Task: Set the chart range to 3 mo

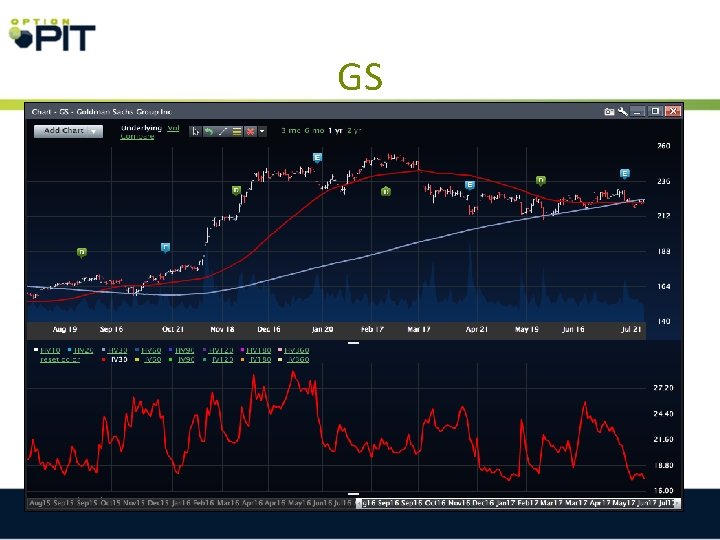Action: (291, 130)
